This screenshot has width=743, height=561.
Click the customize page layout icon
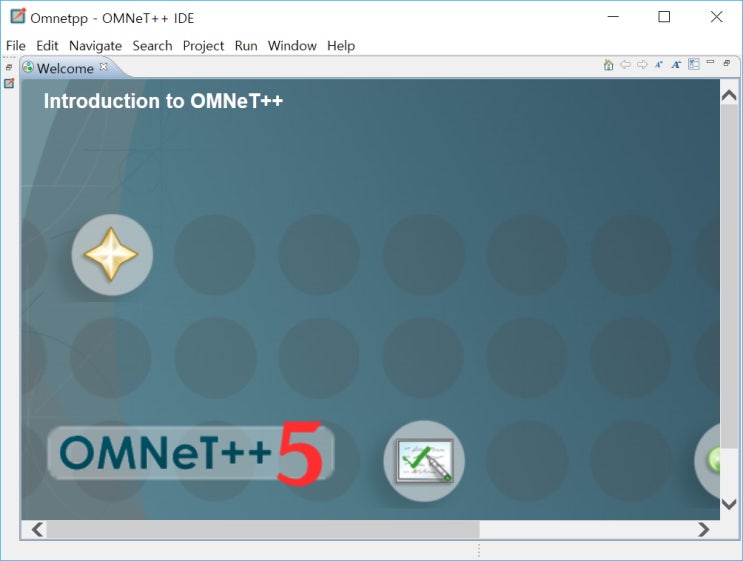(694, 64)
